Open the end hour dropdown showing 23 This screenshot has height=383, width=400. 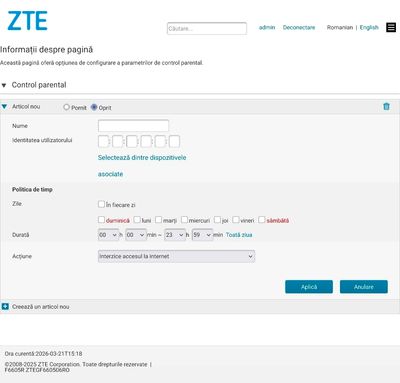(x=175, y=235)
